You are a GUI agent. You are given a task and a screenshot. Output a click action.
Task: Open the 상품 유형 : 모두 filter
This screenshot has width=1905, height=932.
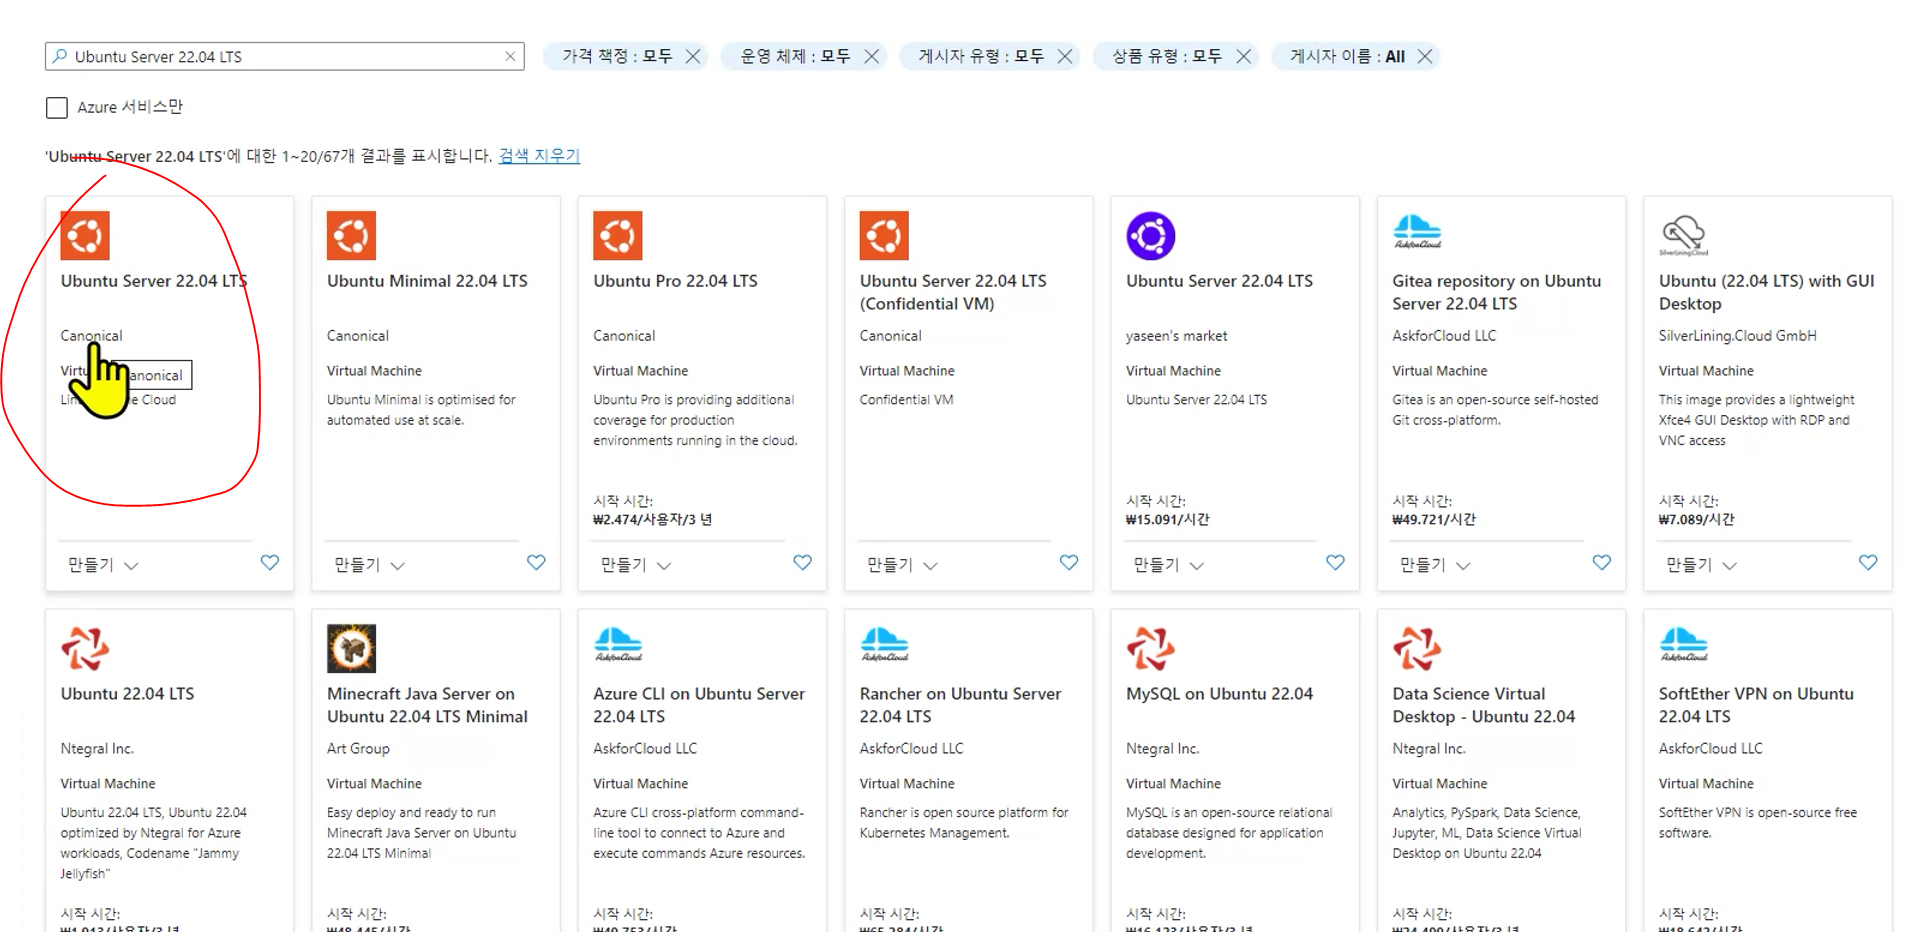(x=1167, y=56)
